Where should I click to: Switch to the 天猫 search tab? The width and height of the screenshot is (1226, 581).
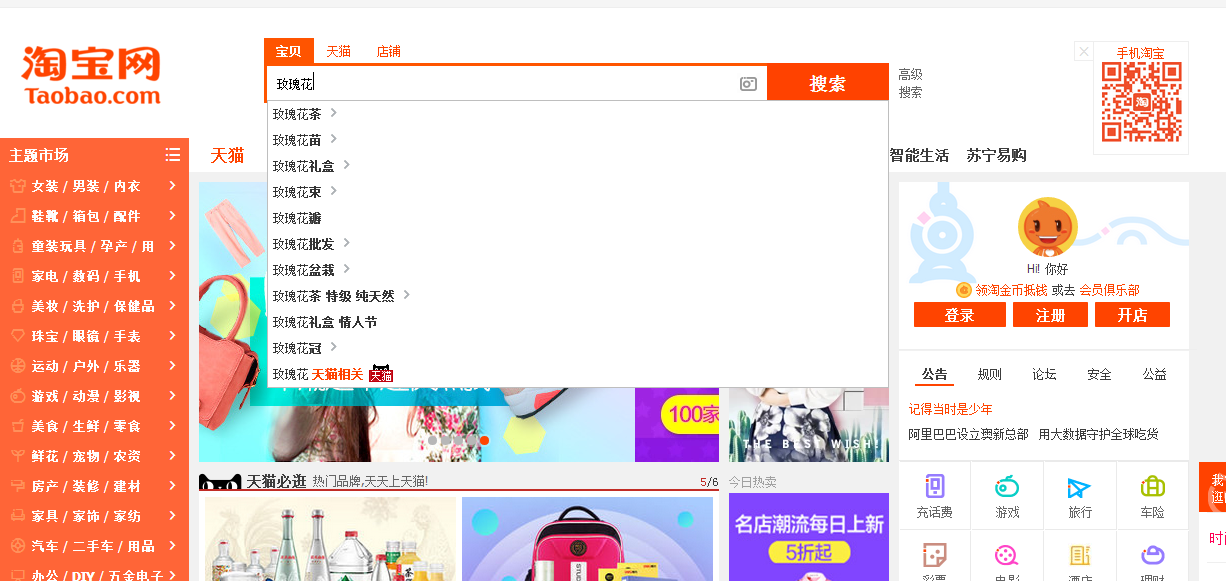click(x=338, y=52)
